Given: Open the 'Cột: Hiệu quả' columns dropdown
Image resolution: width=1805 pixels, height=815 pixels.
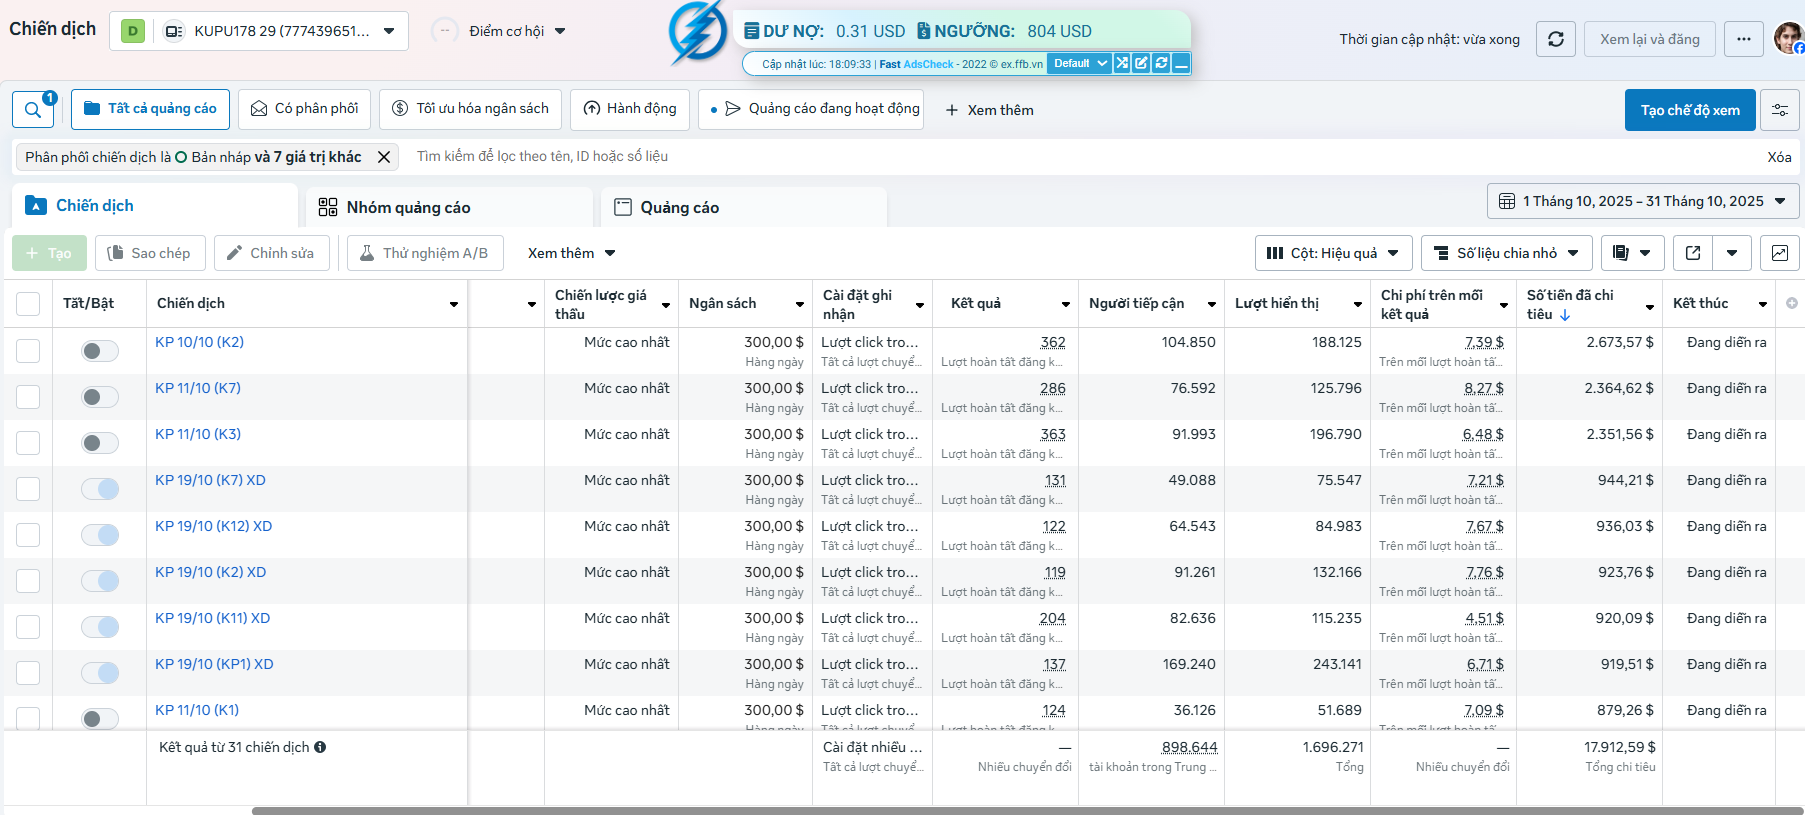Looking at the screenshot, I should pyautogui.click(x=1333, y=253).
